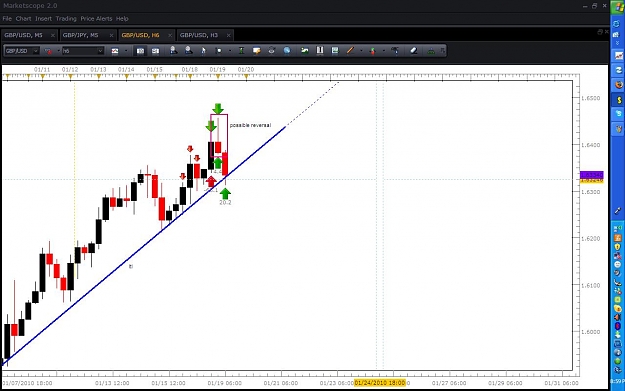Open the Price Alerts menu
Viewport: 625px width, 391px height.
(x=96, y=19)
